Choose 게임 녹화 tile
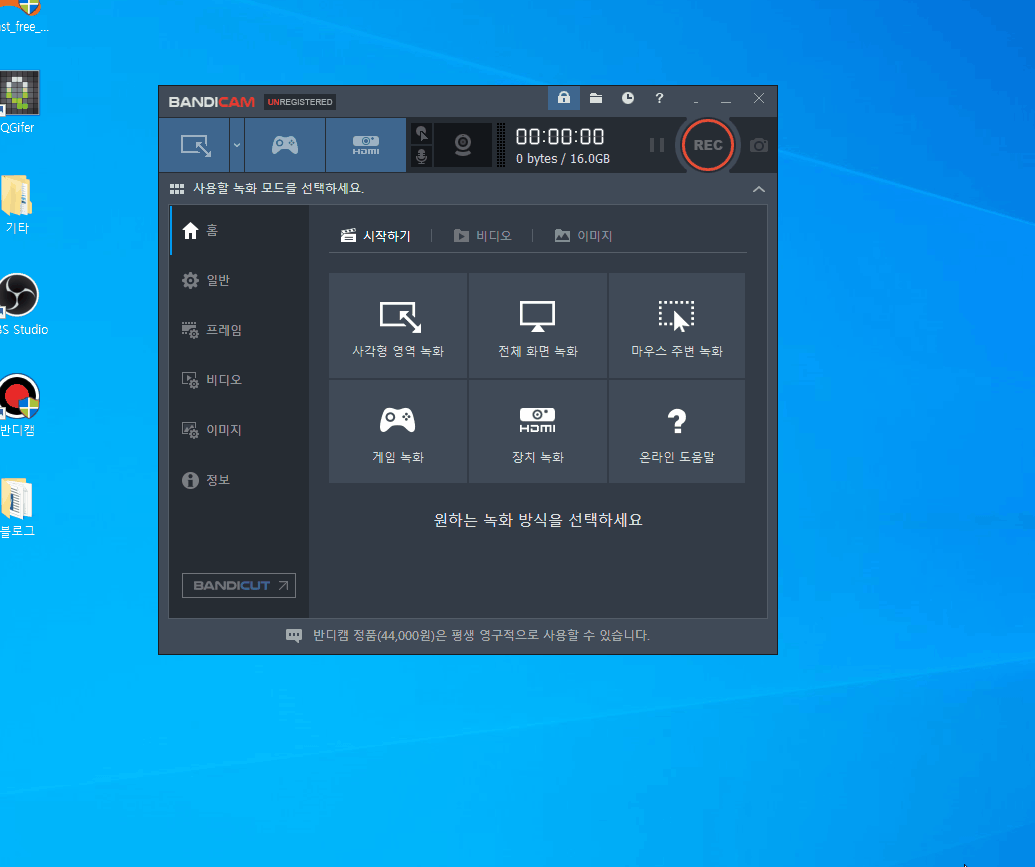 coord(398,431)
